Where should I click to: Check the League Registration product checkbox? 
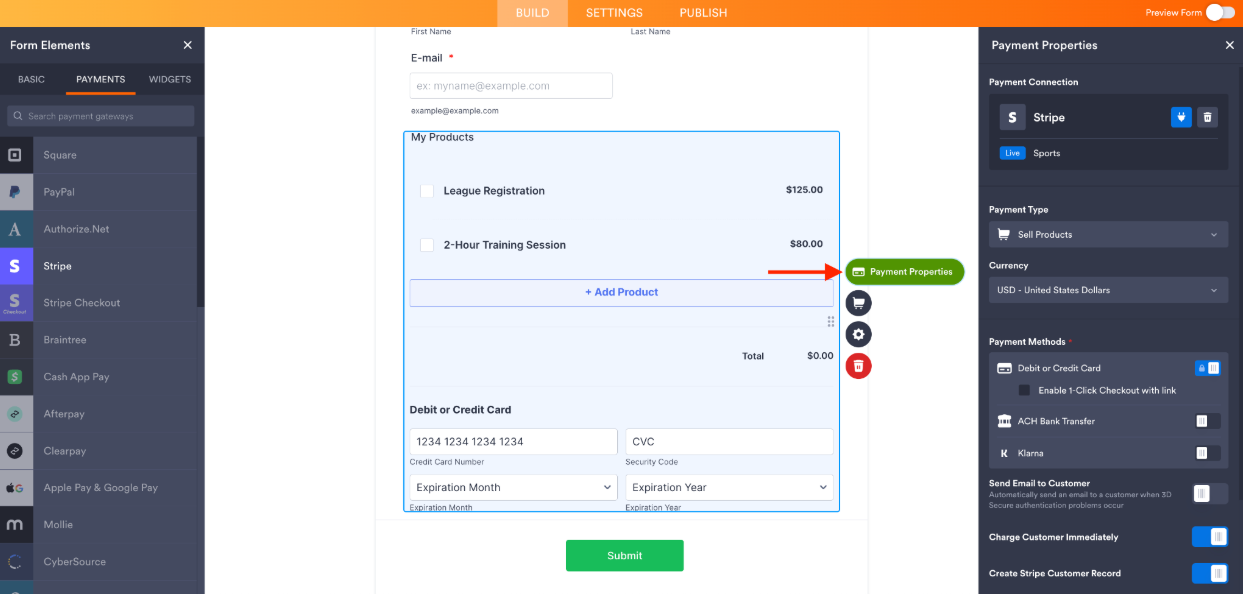click(x=427, y=191)
